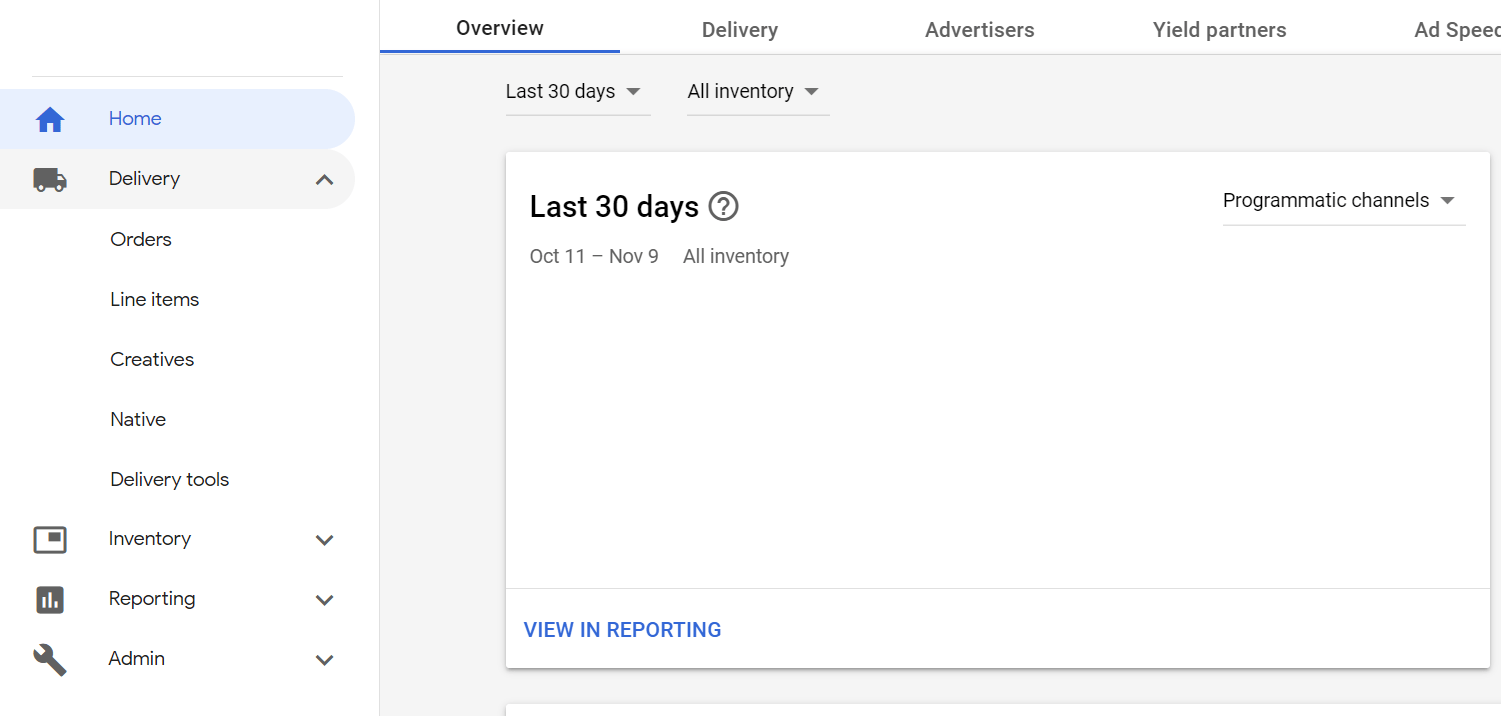Click the Reporting bar chart icon
Image resolution: width=1501 pixels, height=716 pixels.
tap(50, 599)
